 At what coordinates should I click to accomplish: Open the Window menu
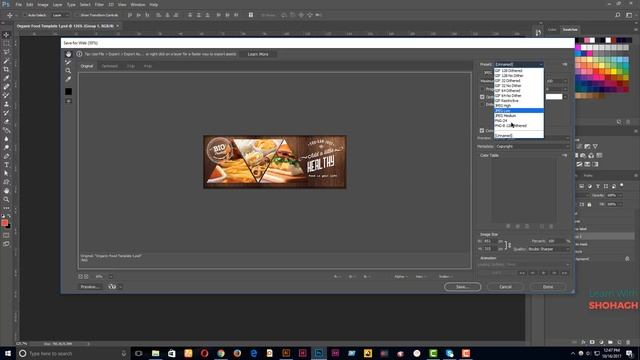click(138, 4)
